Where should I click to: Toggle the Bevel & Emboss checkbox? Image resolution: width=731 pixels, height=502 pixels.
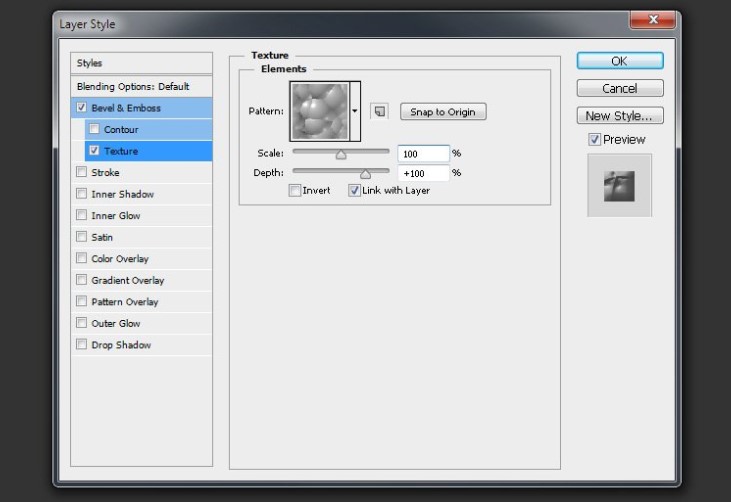tap(81, 108)
